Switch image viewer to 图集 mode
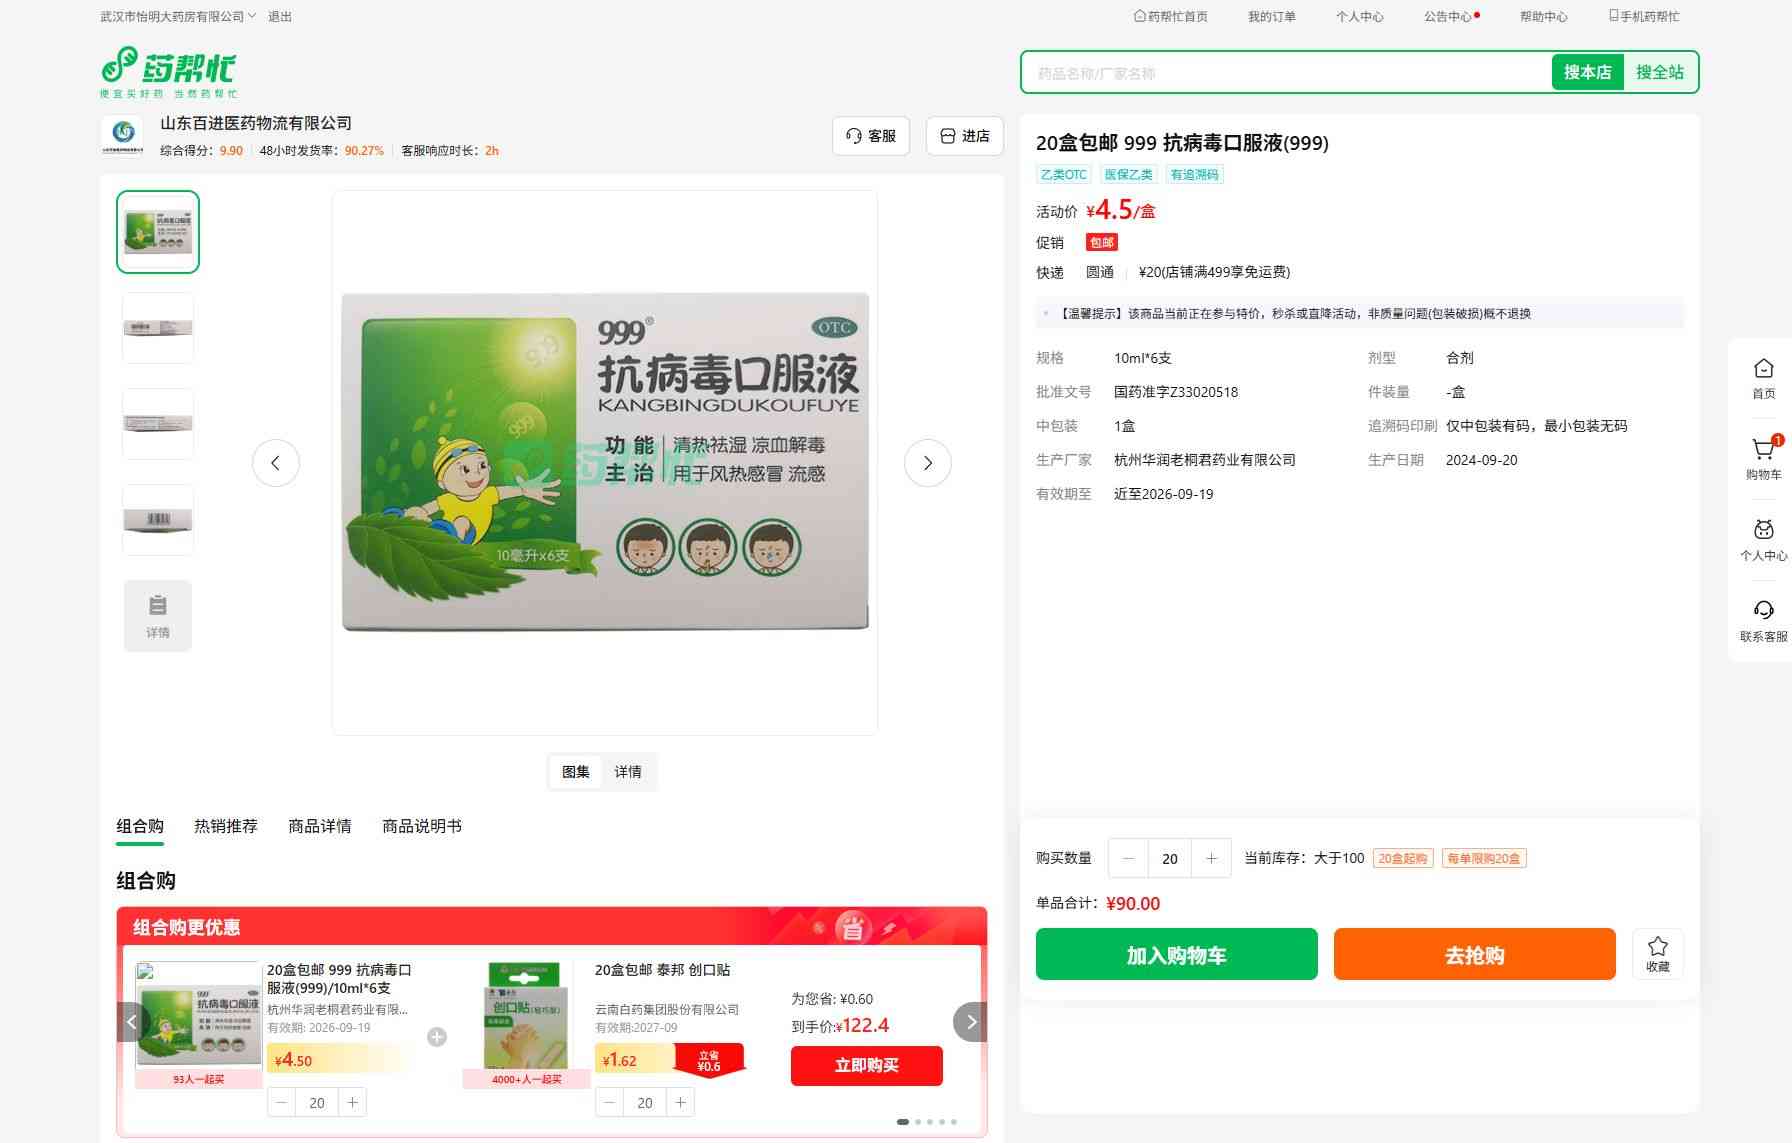The width and height of the screenshot is (1792, 1143). point(576,772)
